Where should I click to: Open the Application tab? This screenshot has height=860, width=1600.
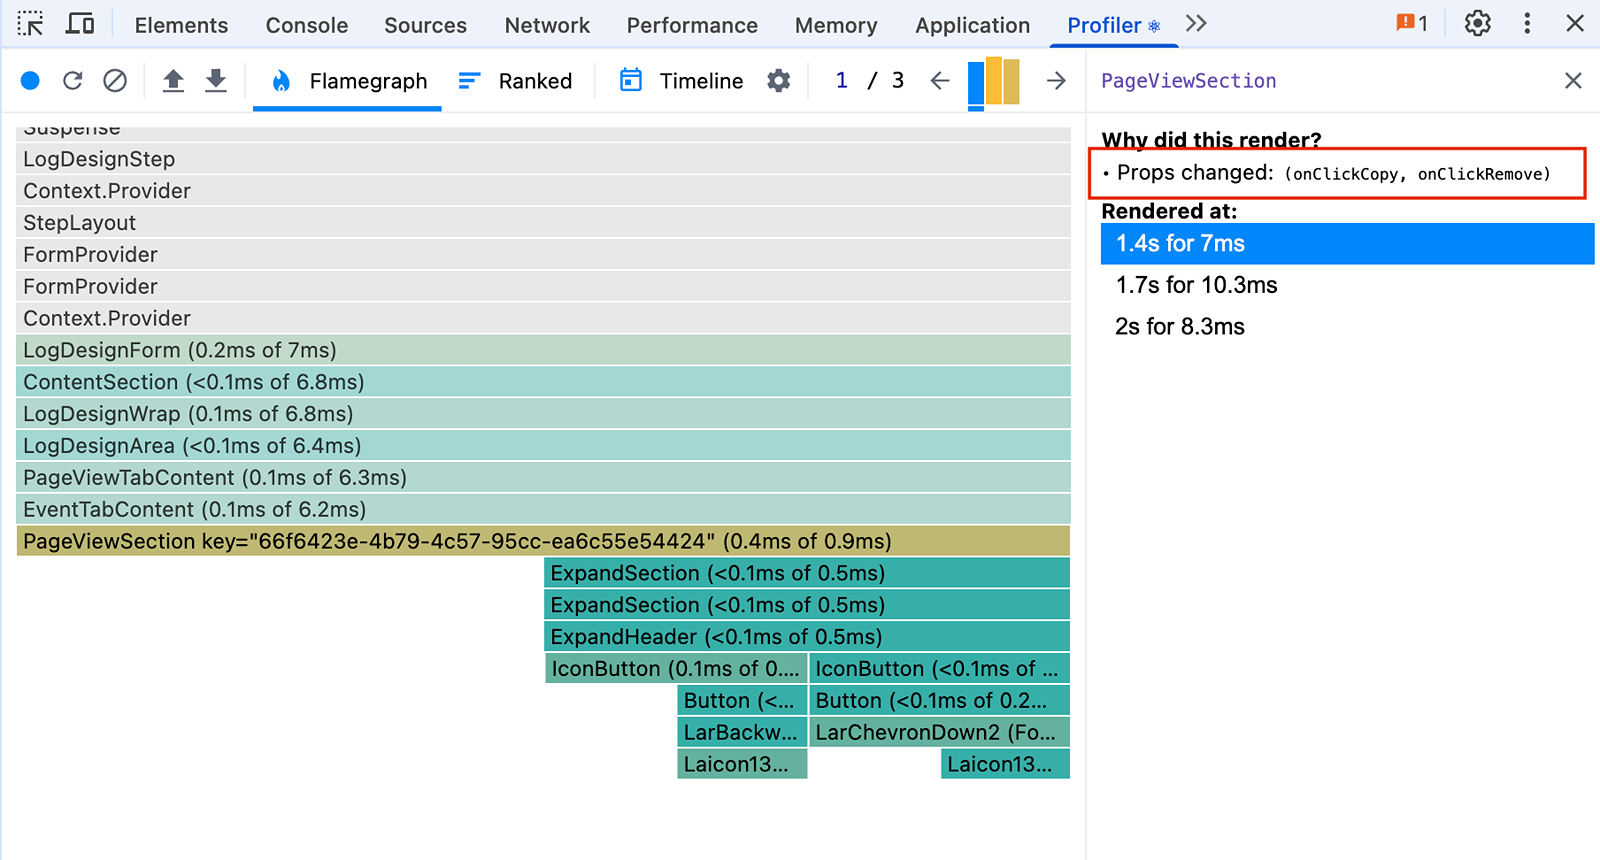coord(972,25)
